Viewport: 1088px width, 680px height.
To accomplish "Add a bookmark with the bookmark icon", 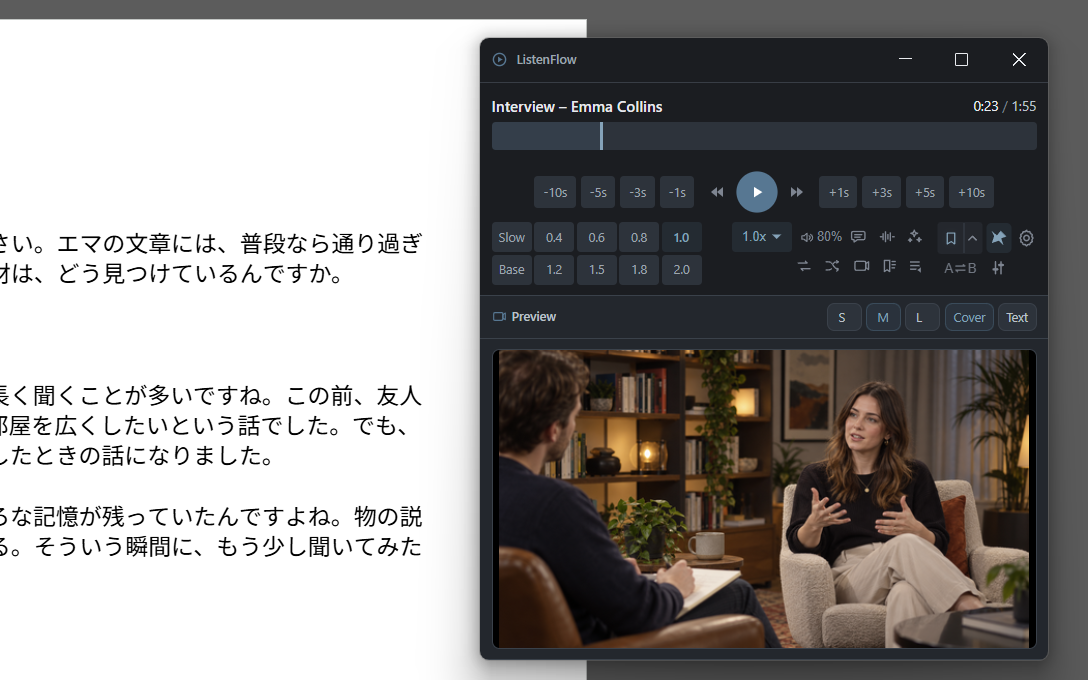I will (x=951, y=238).
